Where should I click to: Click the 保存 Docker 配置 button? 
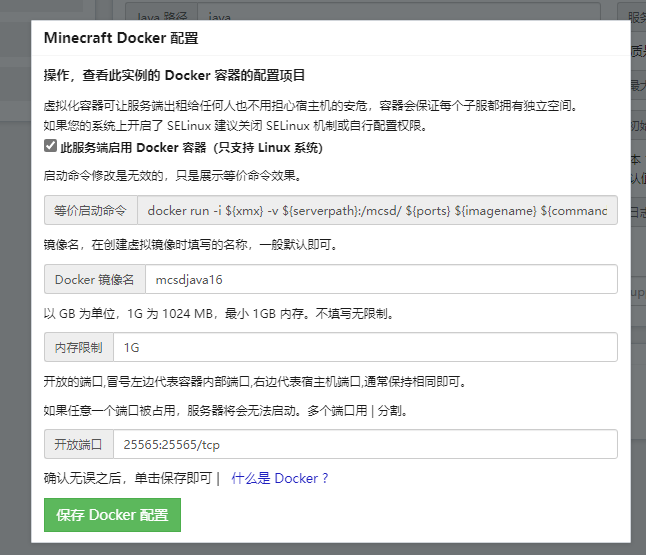coord(112,515)
